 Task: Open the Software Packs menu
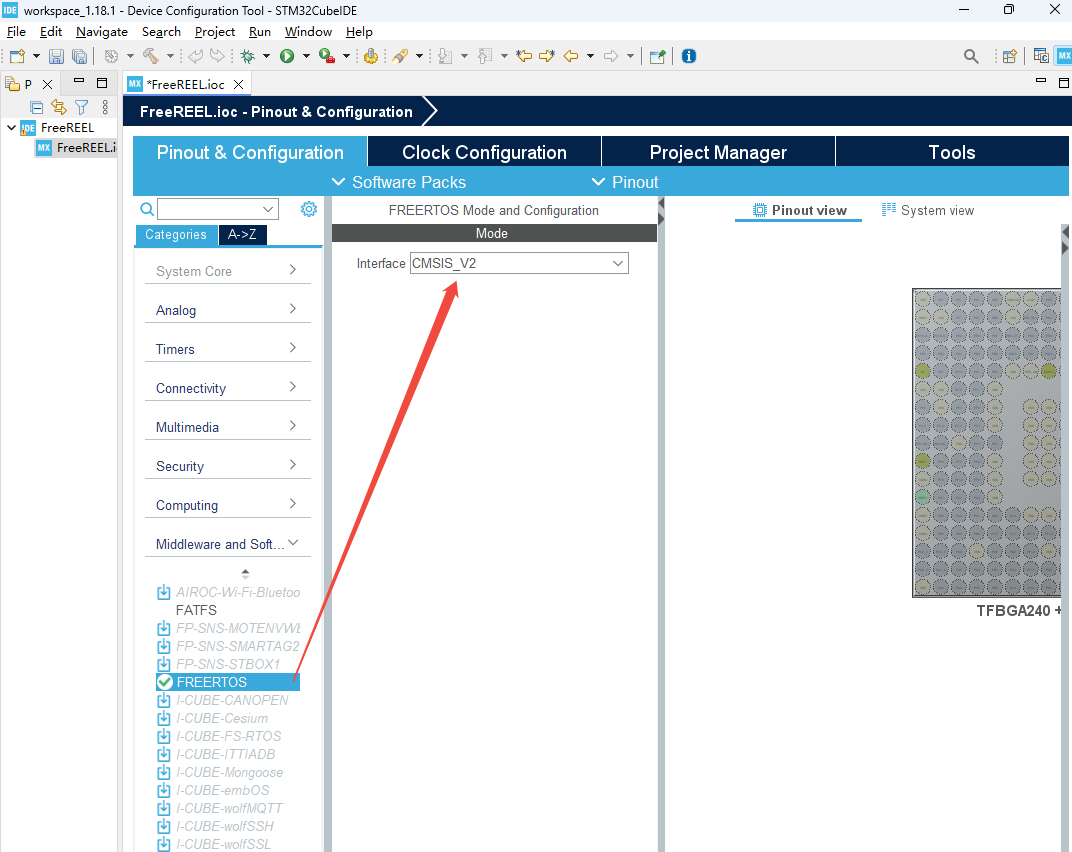click(399, 182)
